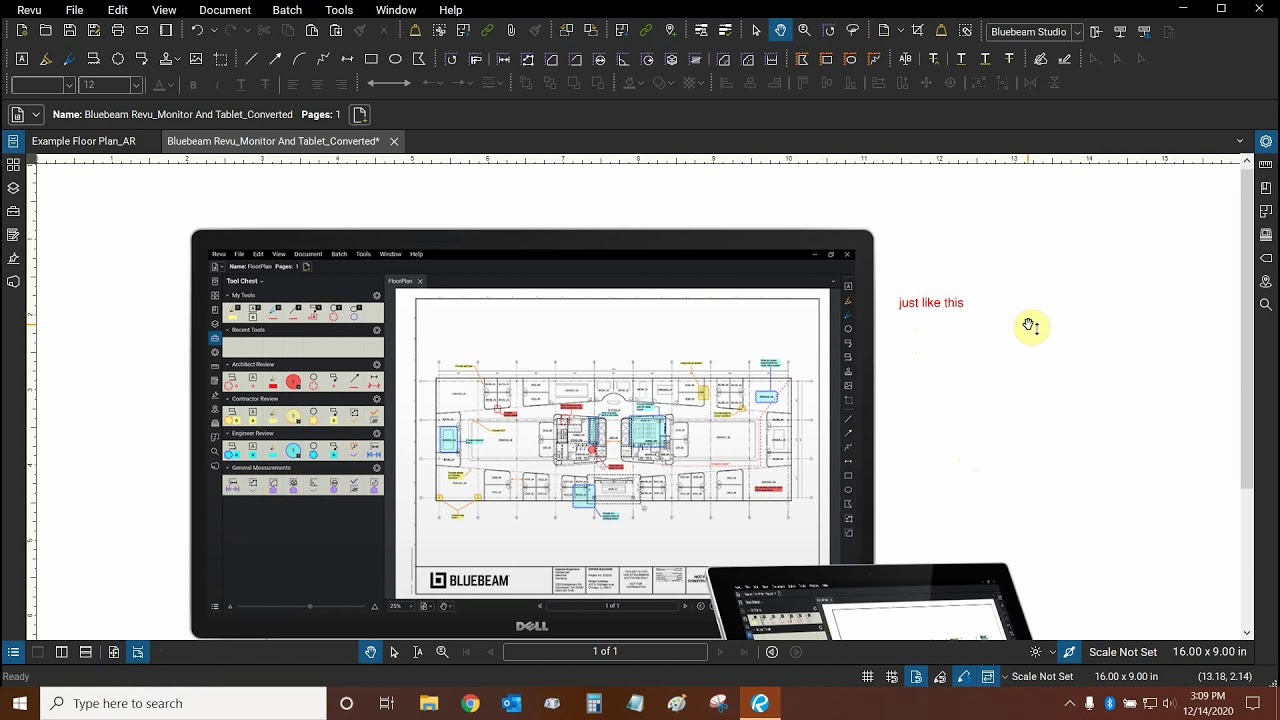Toggle synchronize views in status bar
1280x720 pixels.
click(x=988, y=677)
